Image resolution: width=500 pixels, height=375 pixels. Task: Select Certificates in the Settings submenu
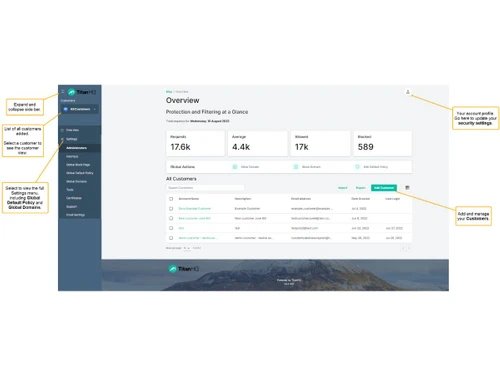pyautogui.click(x=74, y=198)
